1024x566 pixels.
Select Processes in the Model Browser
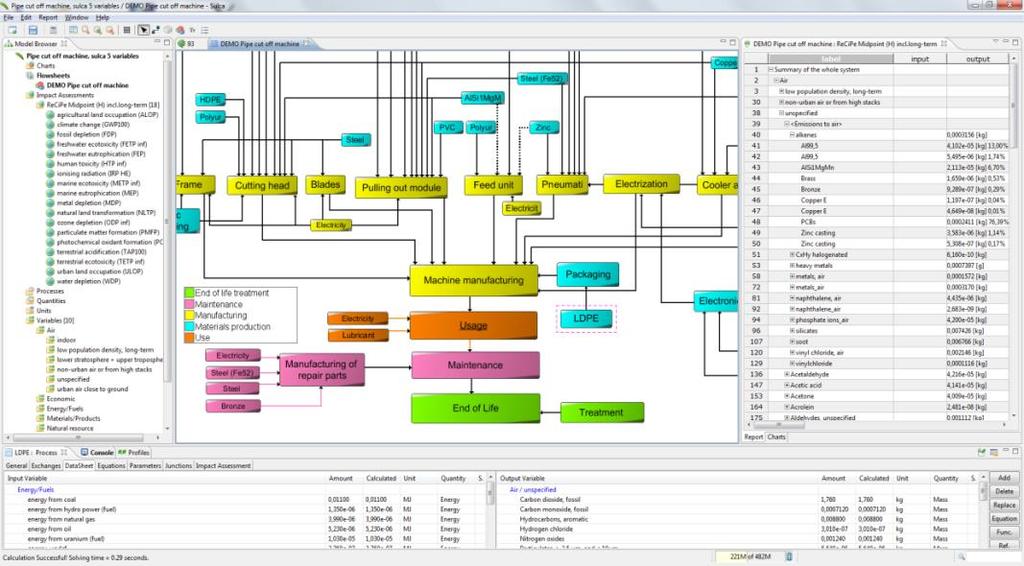(x=50, y=291)
